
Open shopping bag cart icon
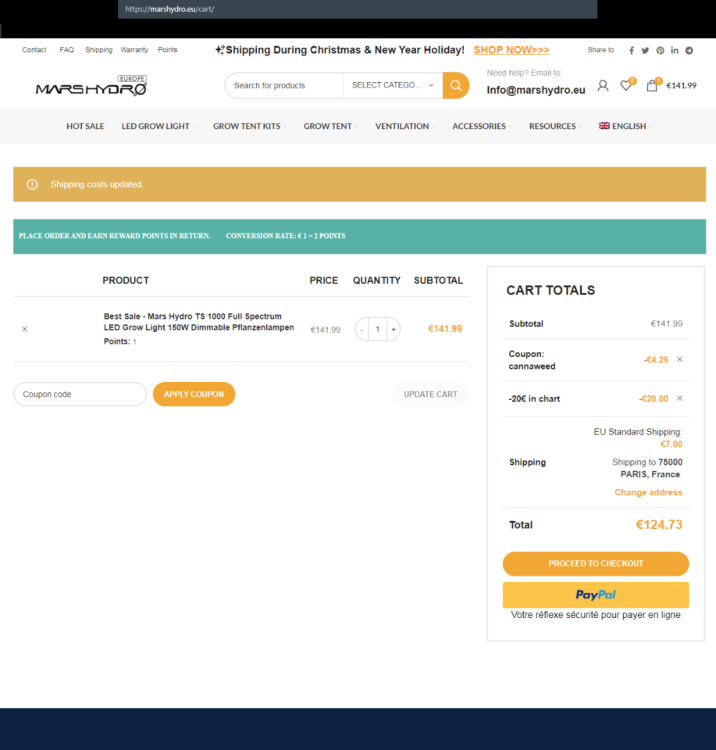pos(651,86)
